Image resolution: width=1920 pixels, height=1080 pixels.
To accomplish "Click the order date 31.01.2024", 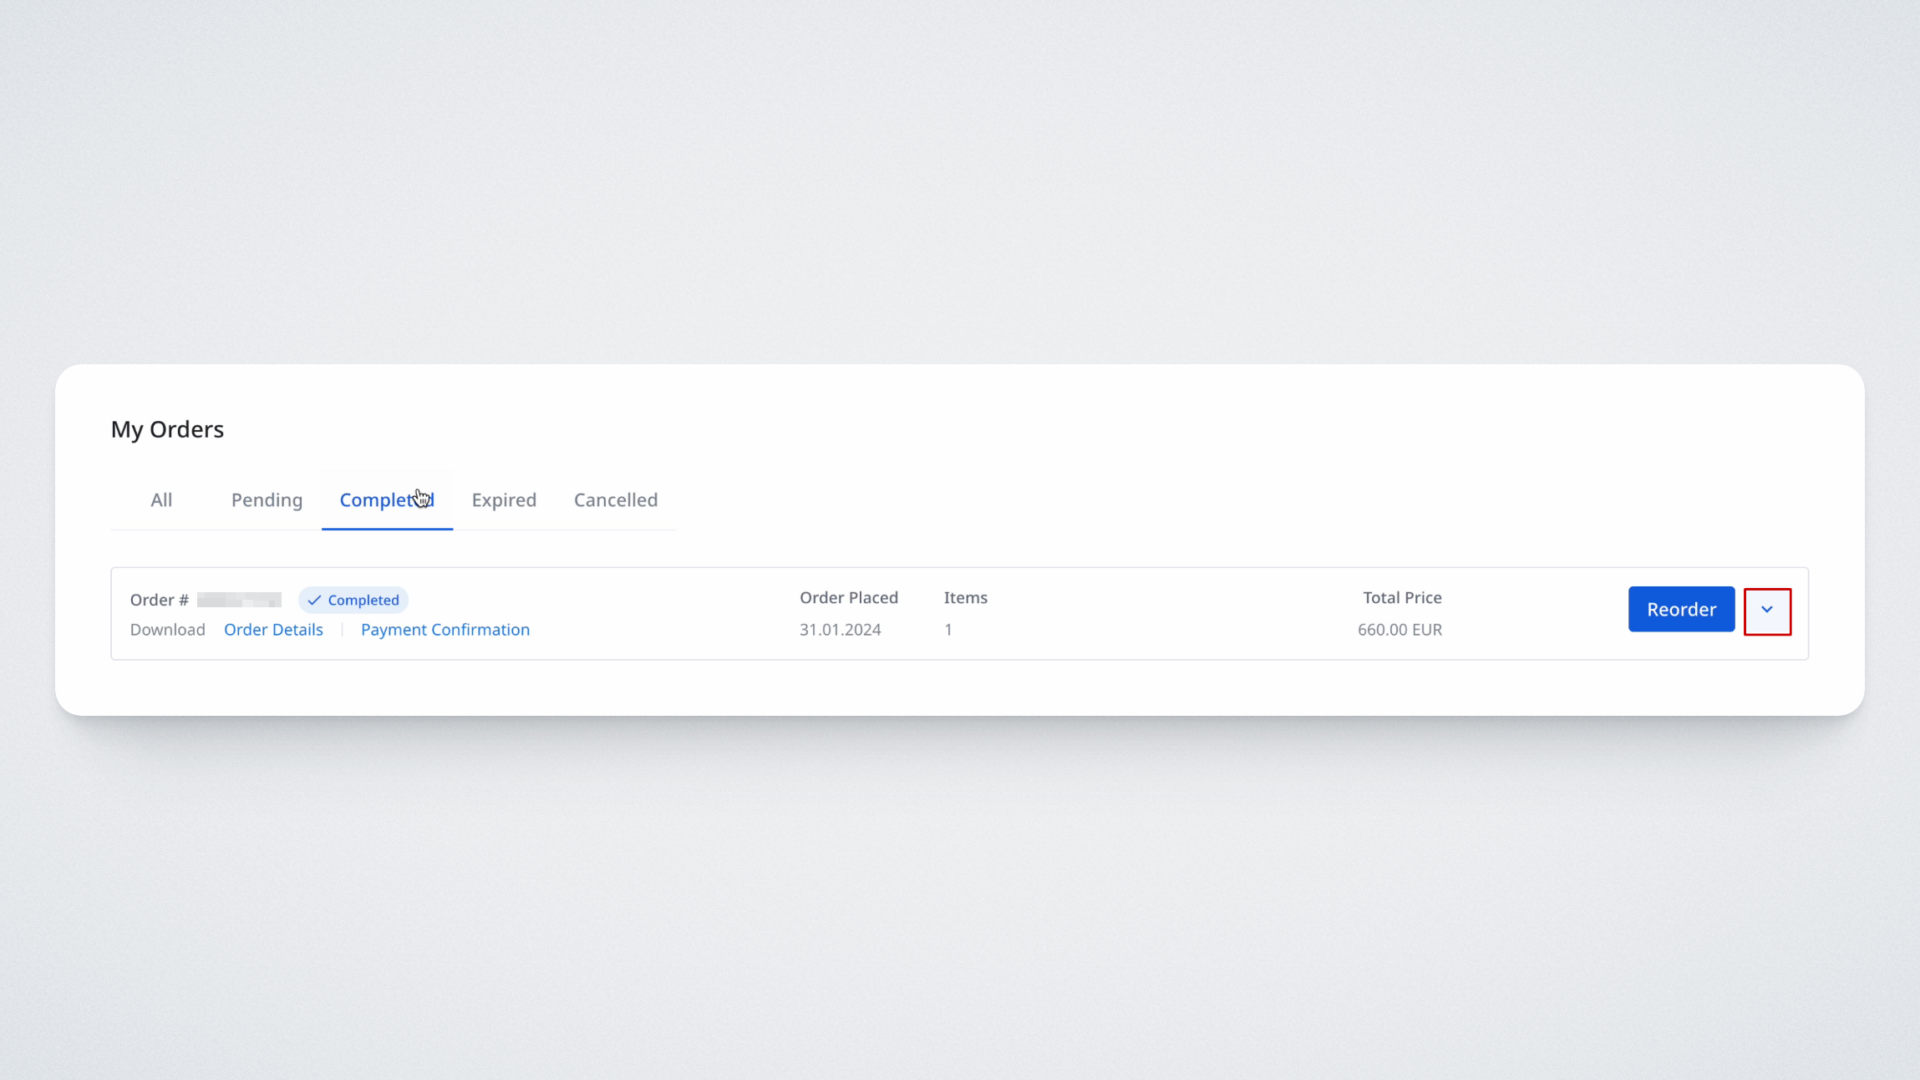I will pyautogui.click(x=840, y=630).
